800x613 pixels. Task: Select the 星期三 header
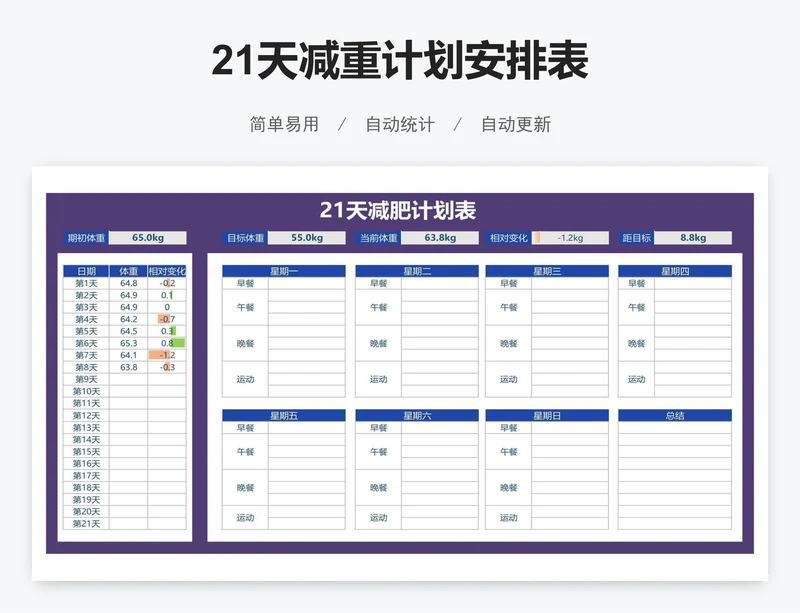(547, 271)
